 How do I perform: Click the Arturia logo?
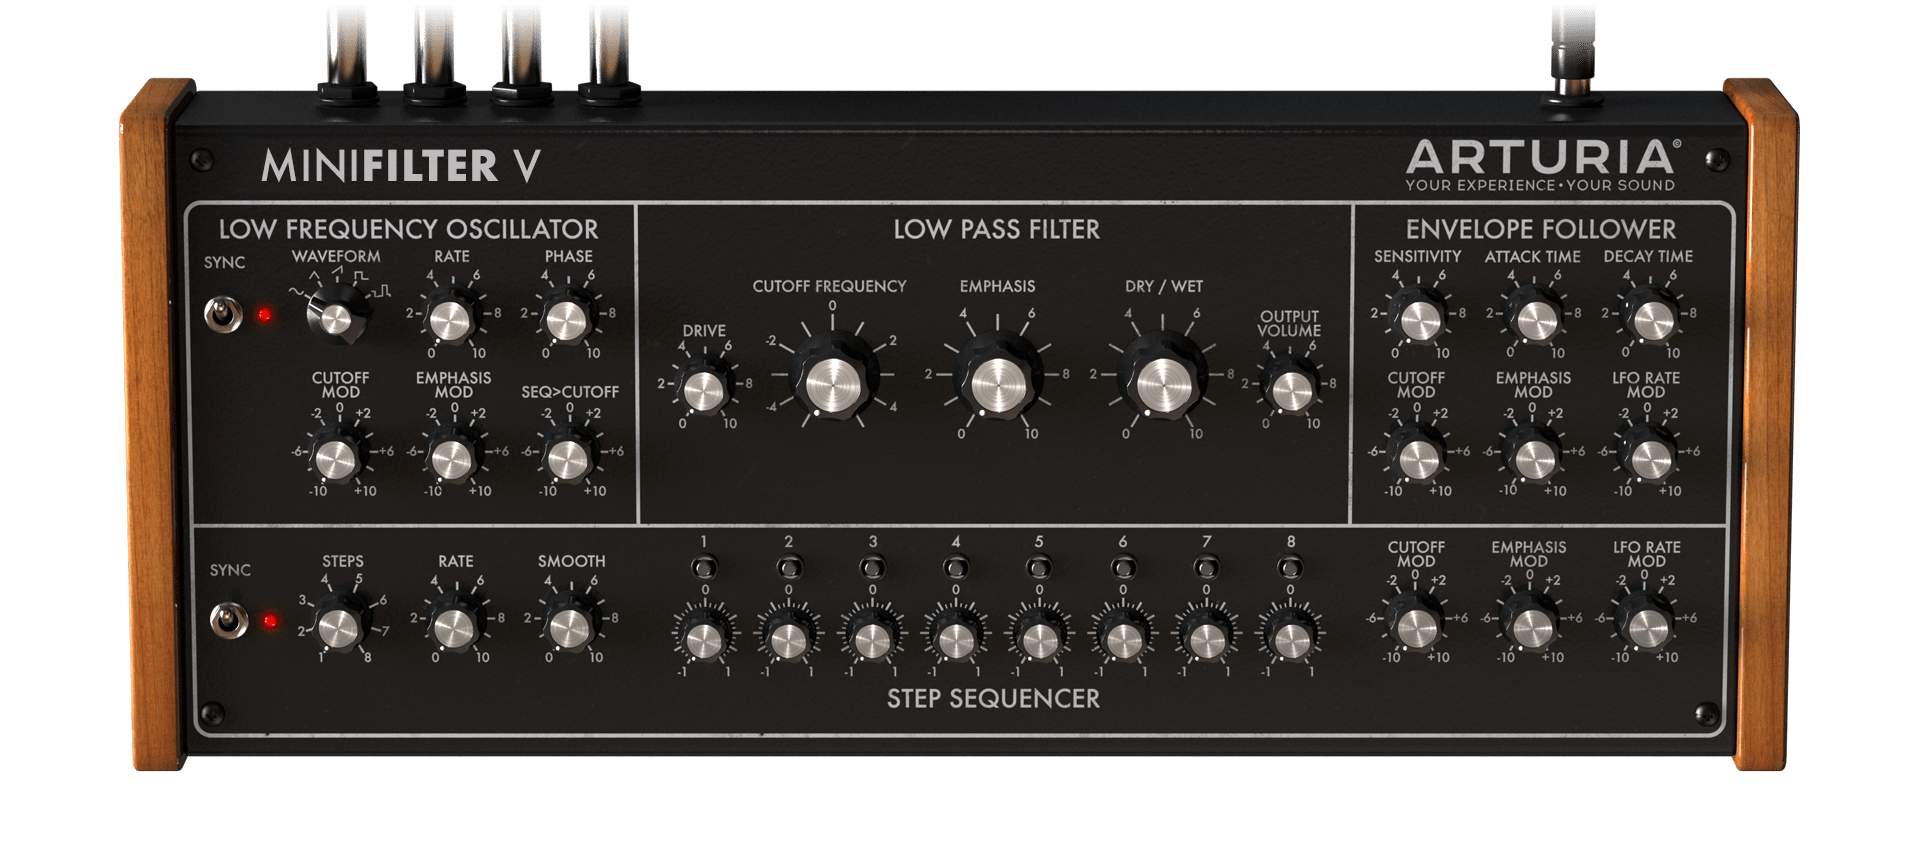pos(1543,165)
